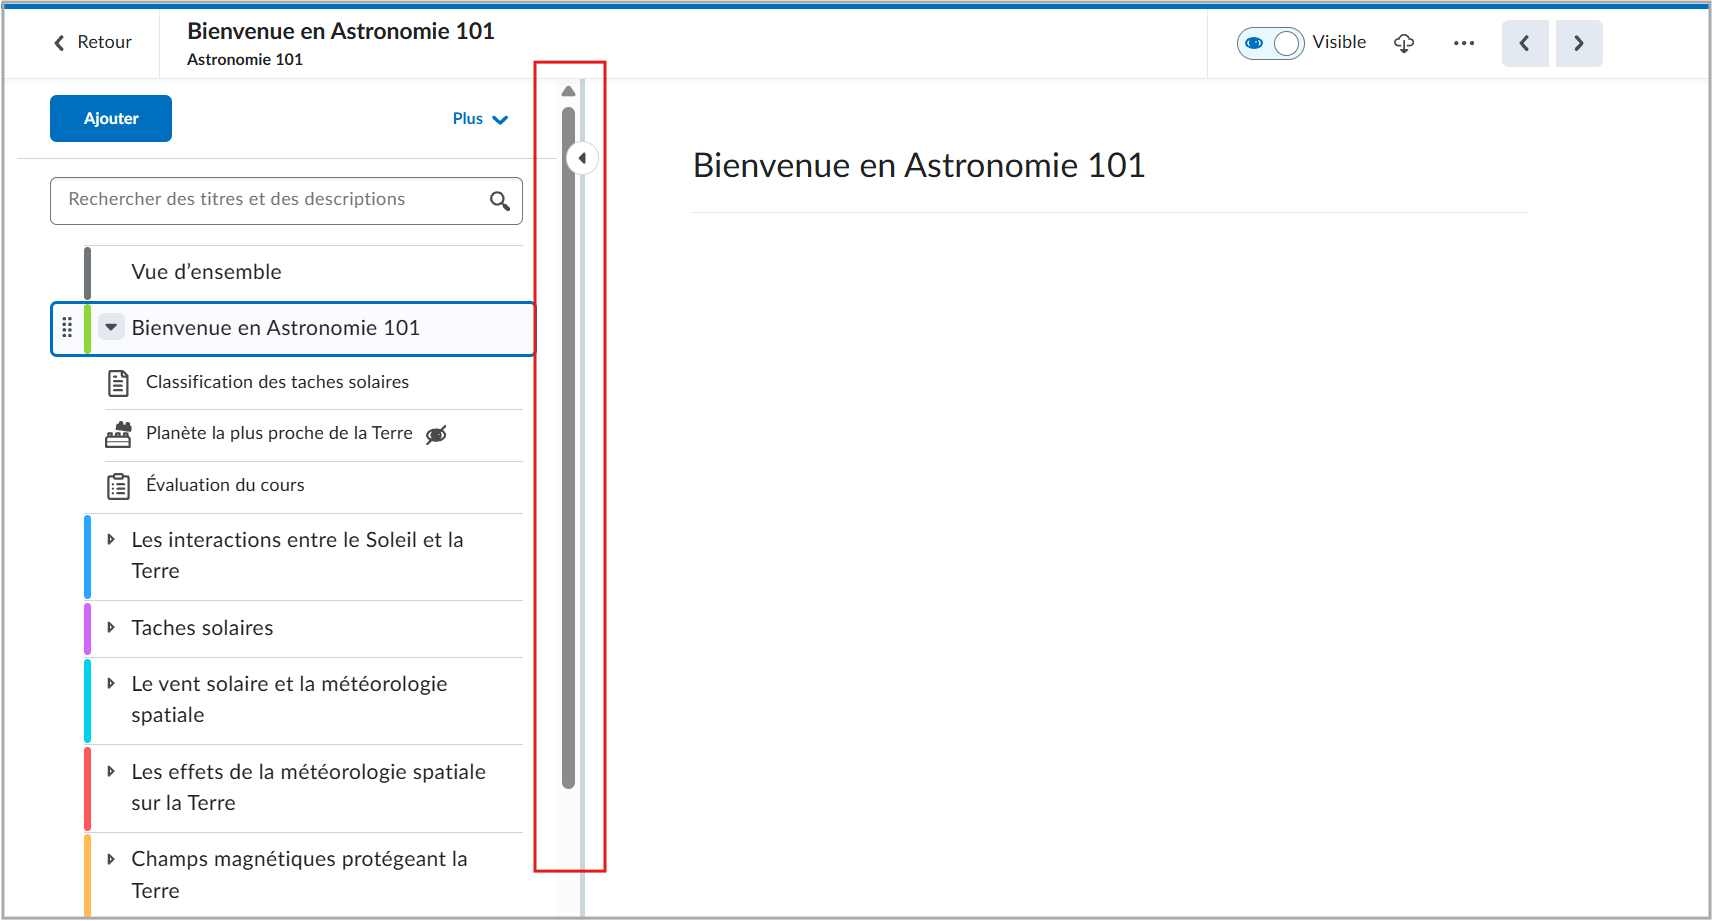Screen dimensions: 1712x921
Task: Go to previous item arrow
Action: [1525, 43]
